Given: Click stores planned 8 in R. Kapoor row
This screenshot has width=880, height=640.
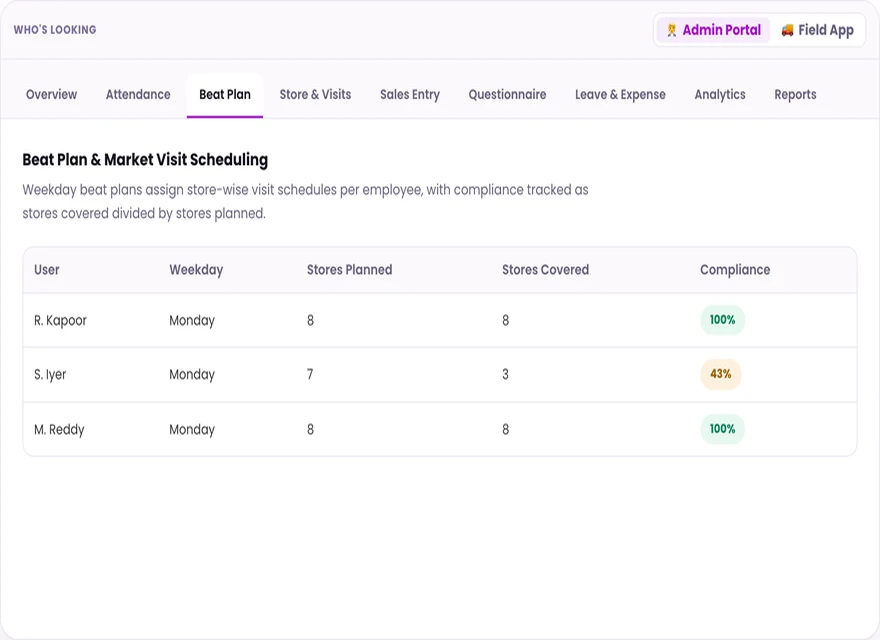Looking at the screenshot, I should 310,321.
